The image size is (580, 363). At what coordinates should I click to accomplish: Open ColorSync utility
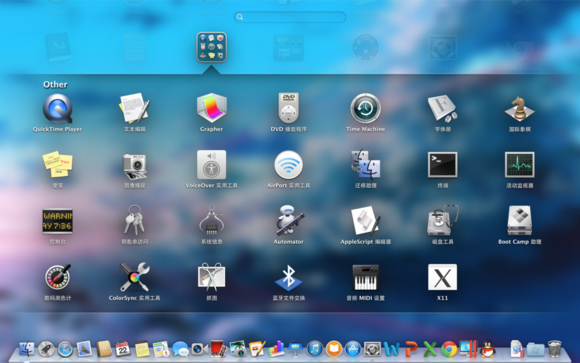coord(134,277)
